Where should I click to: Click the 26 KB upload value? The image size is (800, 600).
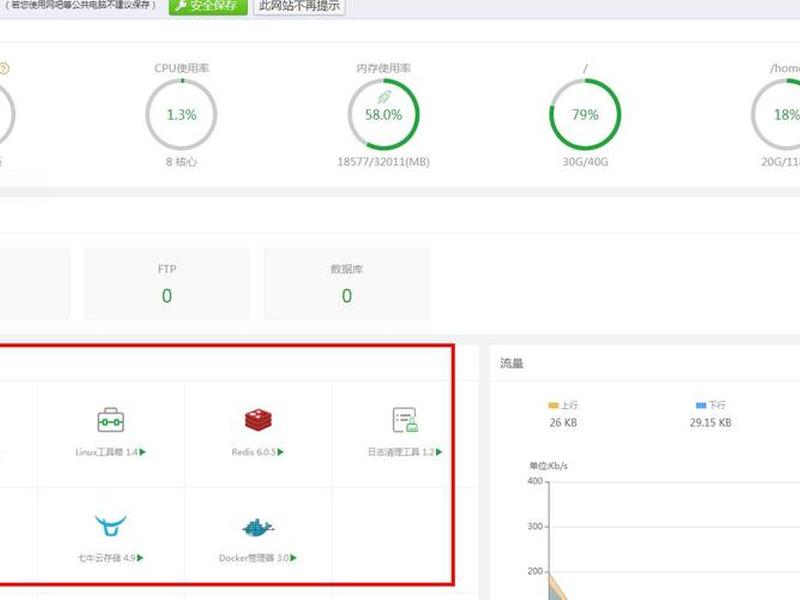click(x=563, y=423)
